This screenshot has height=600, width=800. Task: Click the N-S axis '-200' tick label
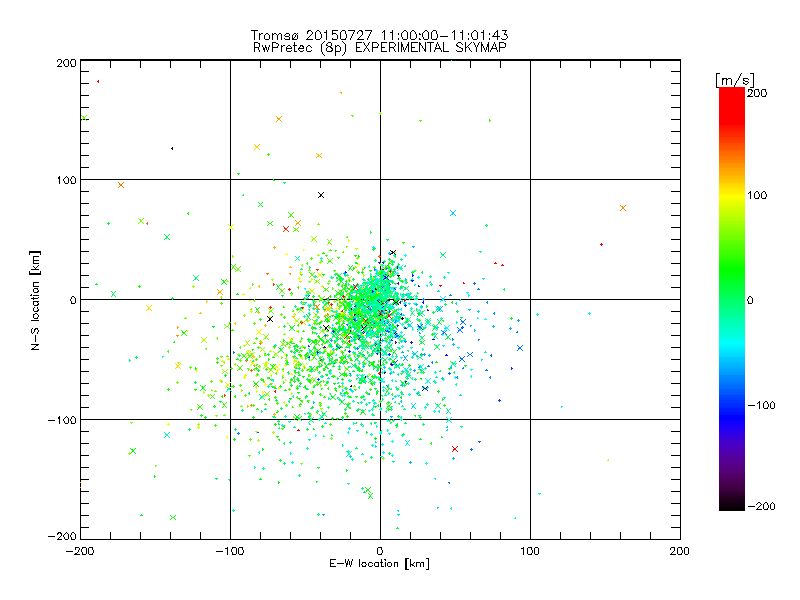(x=62, y=536)
